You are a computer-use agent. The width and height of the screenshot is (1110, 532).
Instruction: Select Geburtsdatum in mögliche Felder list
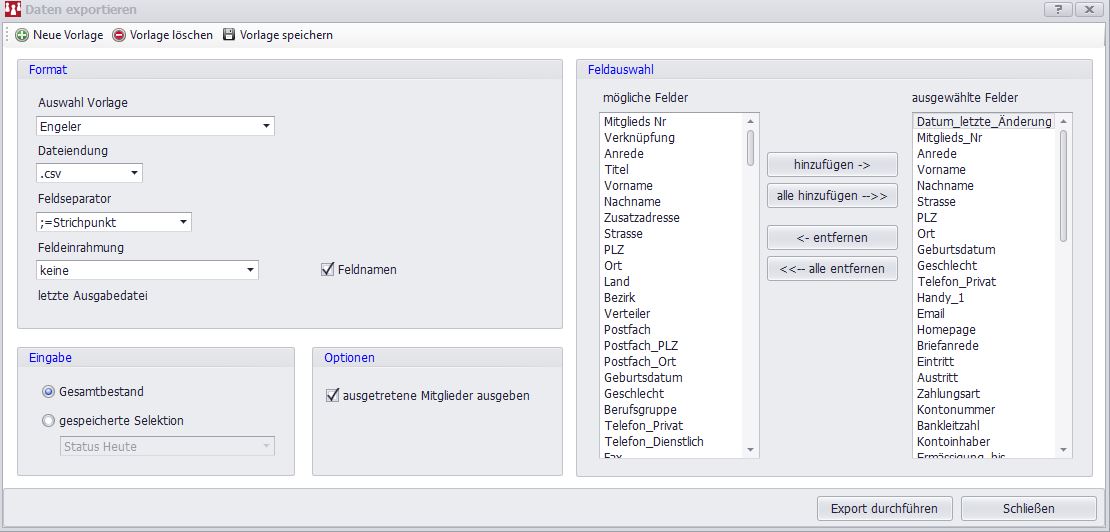coord(643,378)
